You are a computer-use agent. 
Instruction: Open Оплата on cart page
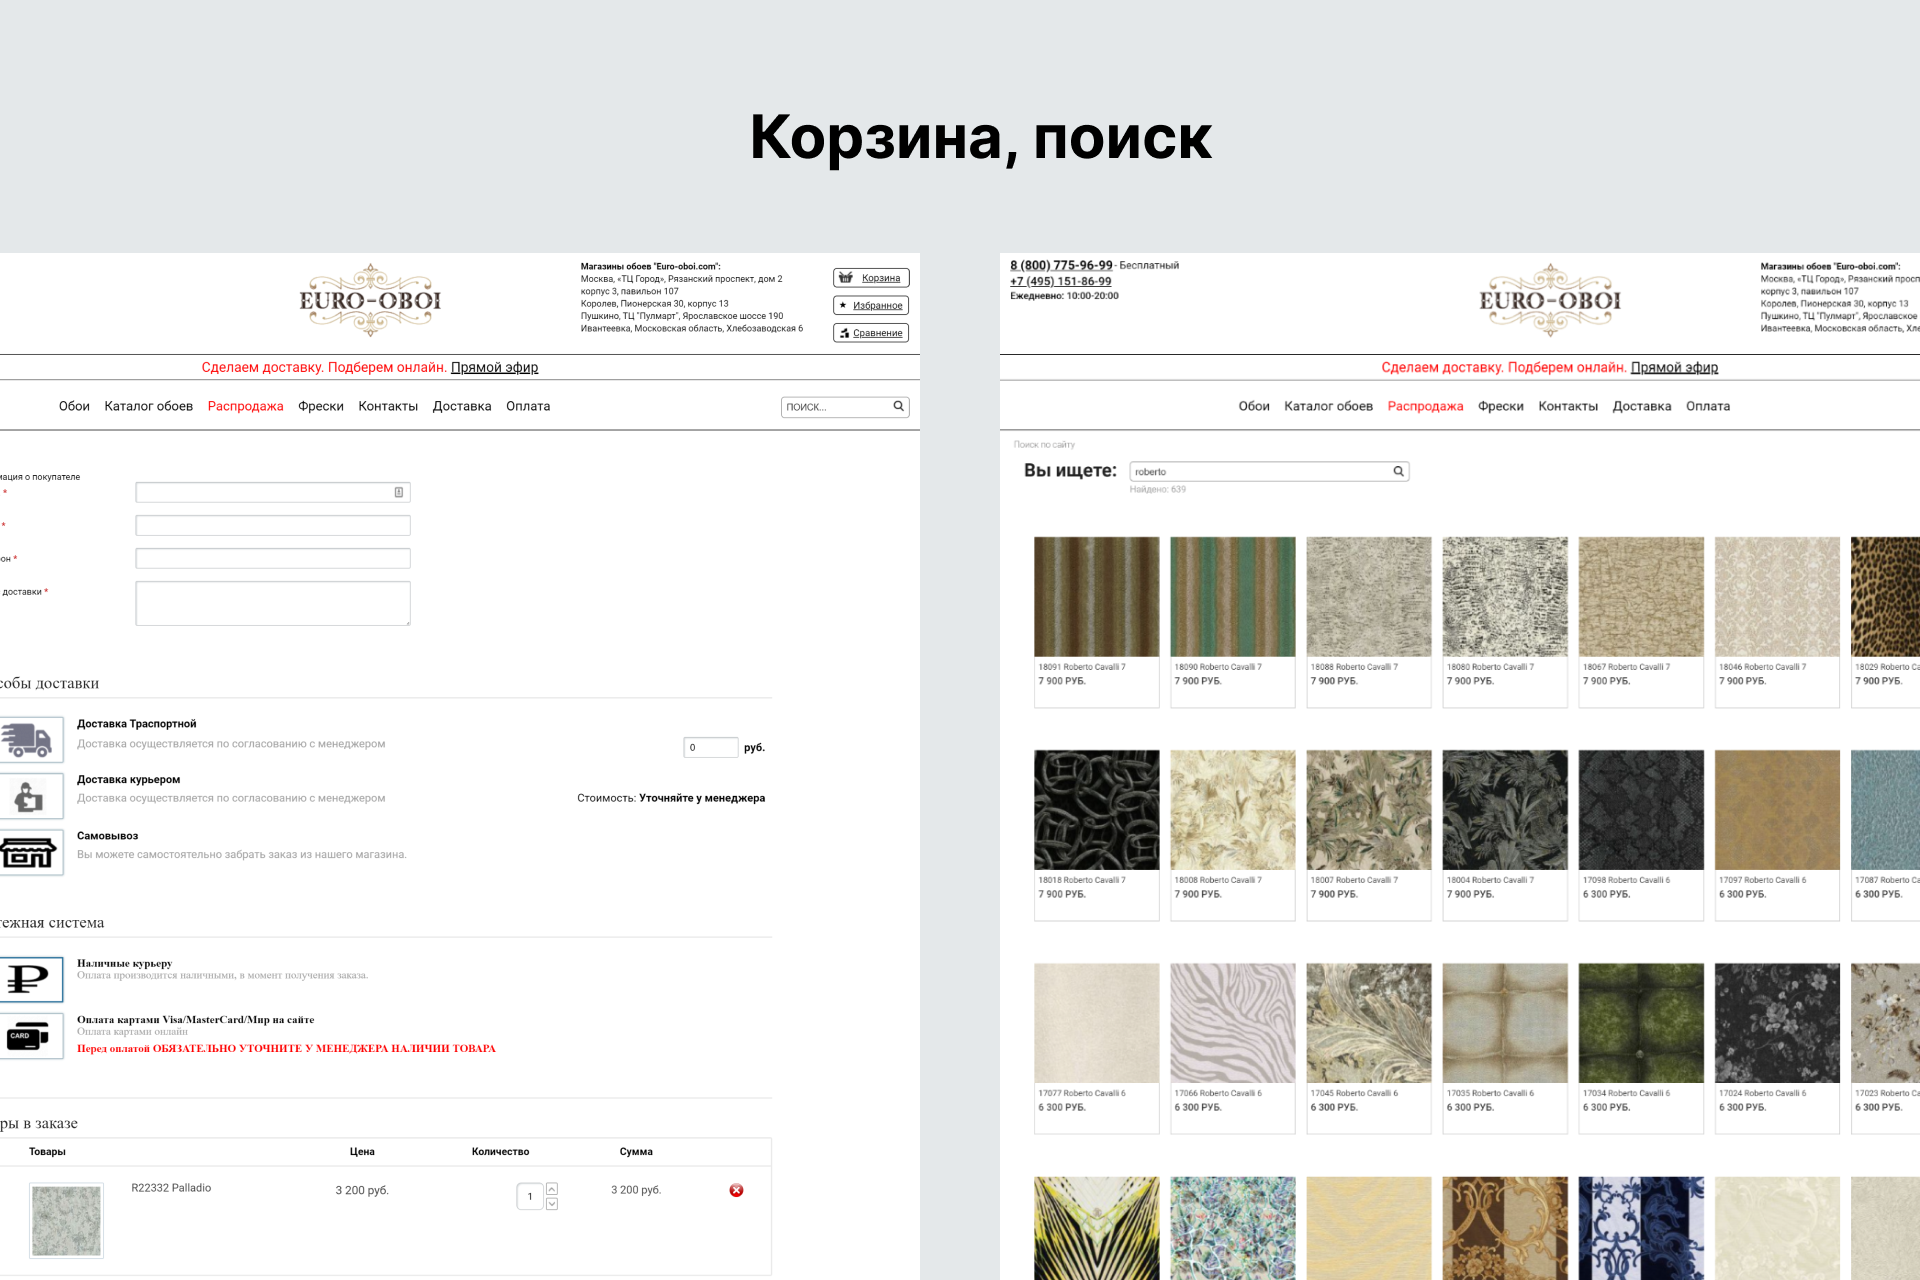pos(528,406)
